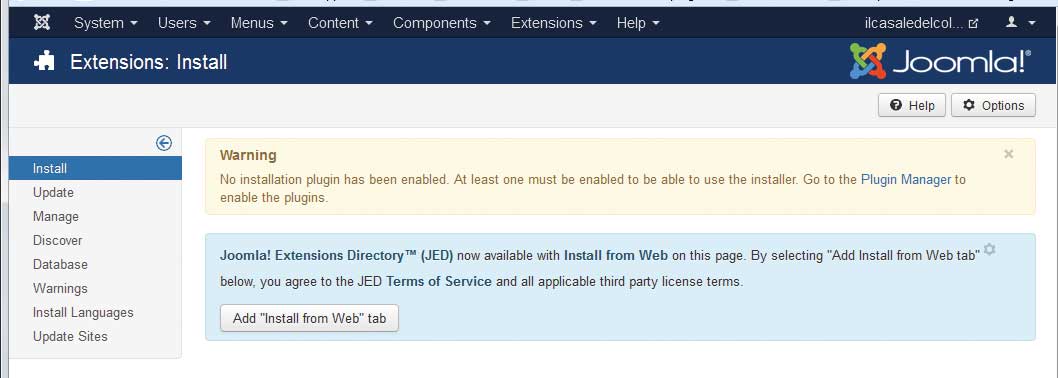This screenshot has width=1058, height=378.
Task: Click the large Joomla! brand logo
Action: (941, 61)
